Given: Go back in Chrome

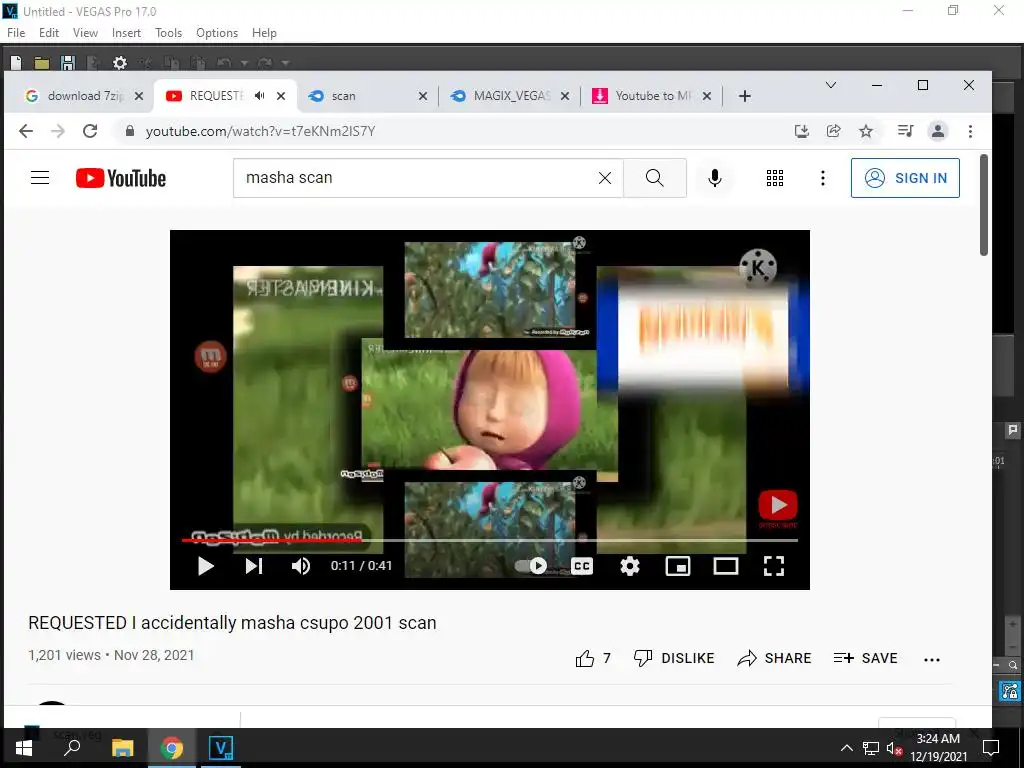Looking at the screenshot, I should 26,131.
